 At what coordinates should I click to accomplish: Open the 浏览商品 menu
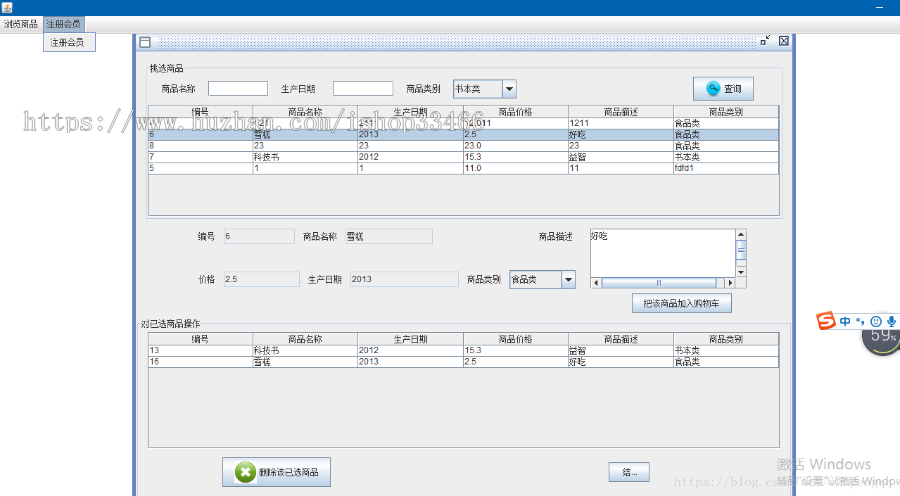(21, 24)
